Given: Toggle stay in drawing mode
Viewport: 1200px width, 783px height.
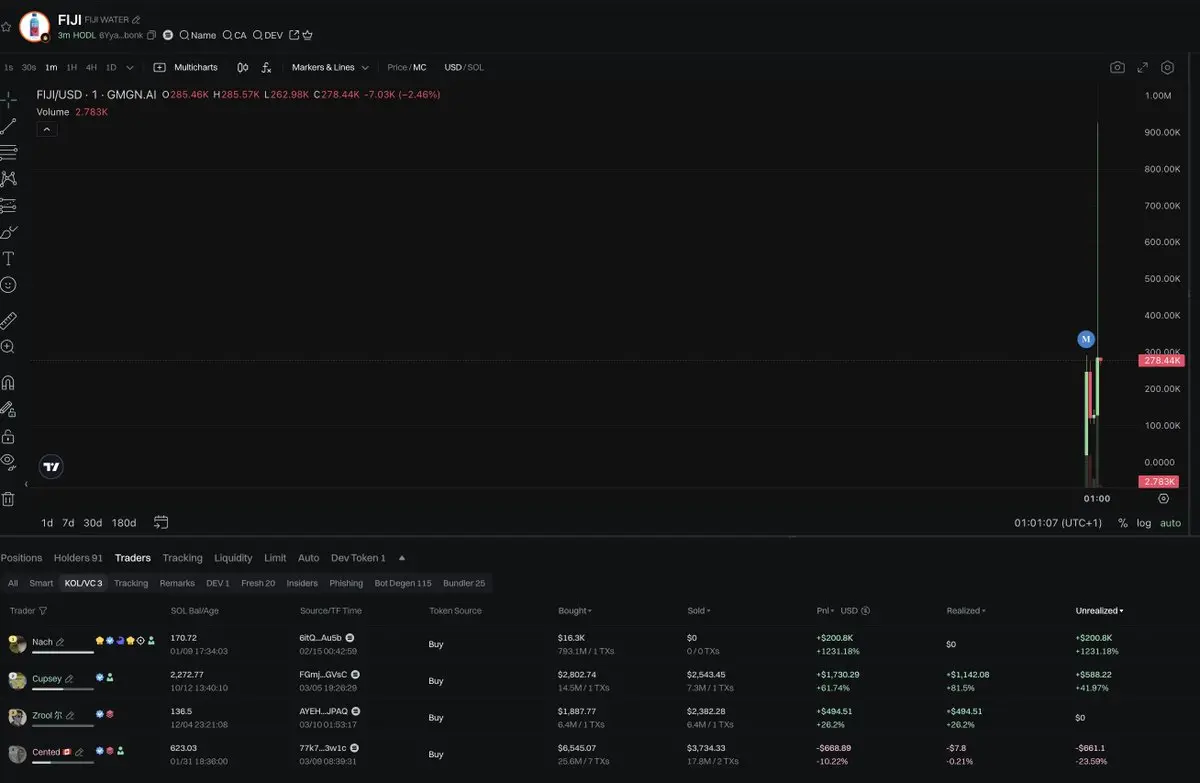Looking at the screenshot, I should tap(8, 409).
